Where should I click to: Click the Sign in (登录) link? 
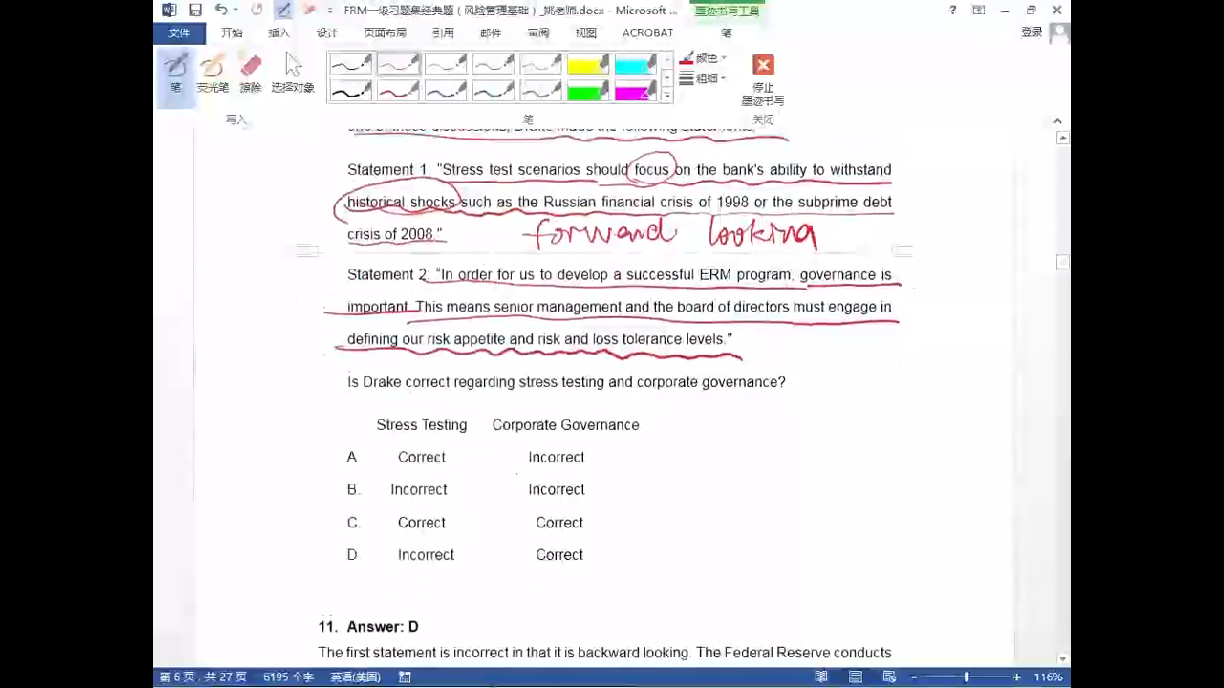click(1032, 33)
